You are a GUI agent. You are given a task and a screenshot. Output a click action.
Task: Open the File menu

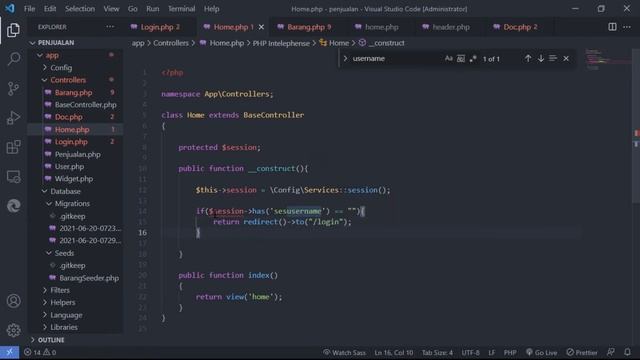(29, 9)
